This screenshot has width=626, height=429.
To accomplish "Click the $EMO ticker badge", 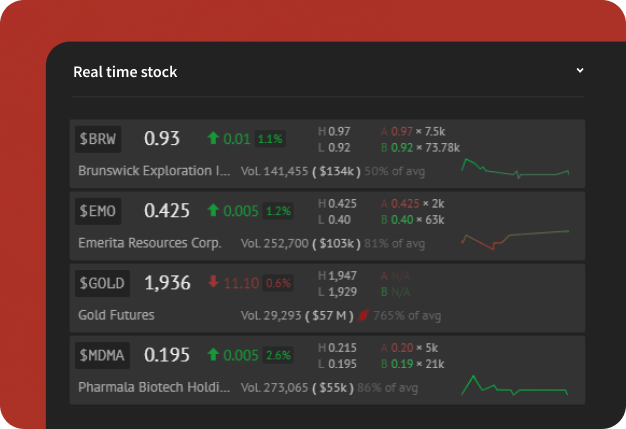I will pos(100,210).
